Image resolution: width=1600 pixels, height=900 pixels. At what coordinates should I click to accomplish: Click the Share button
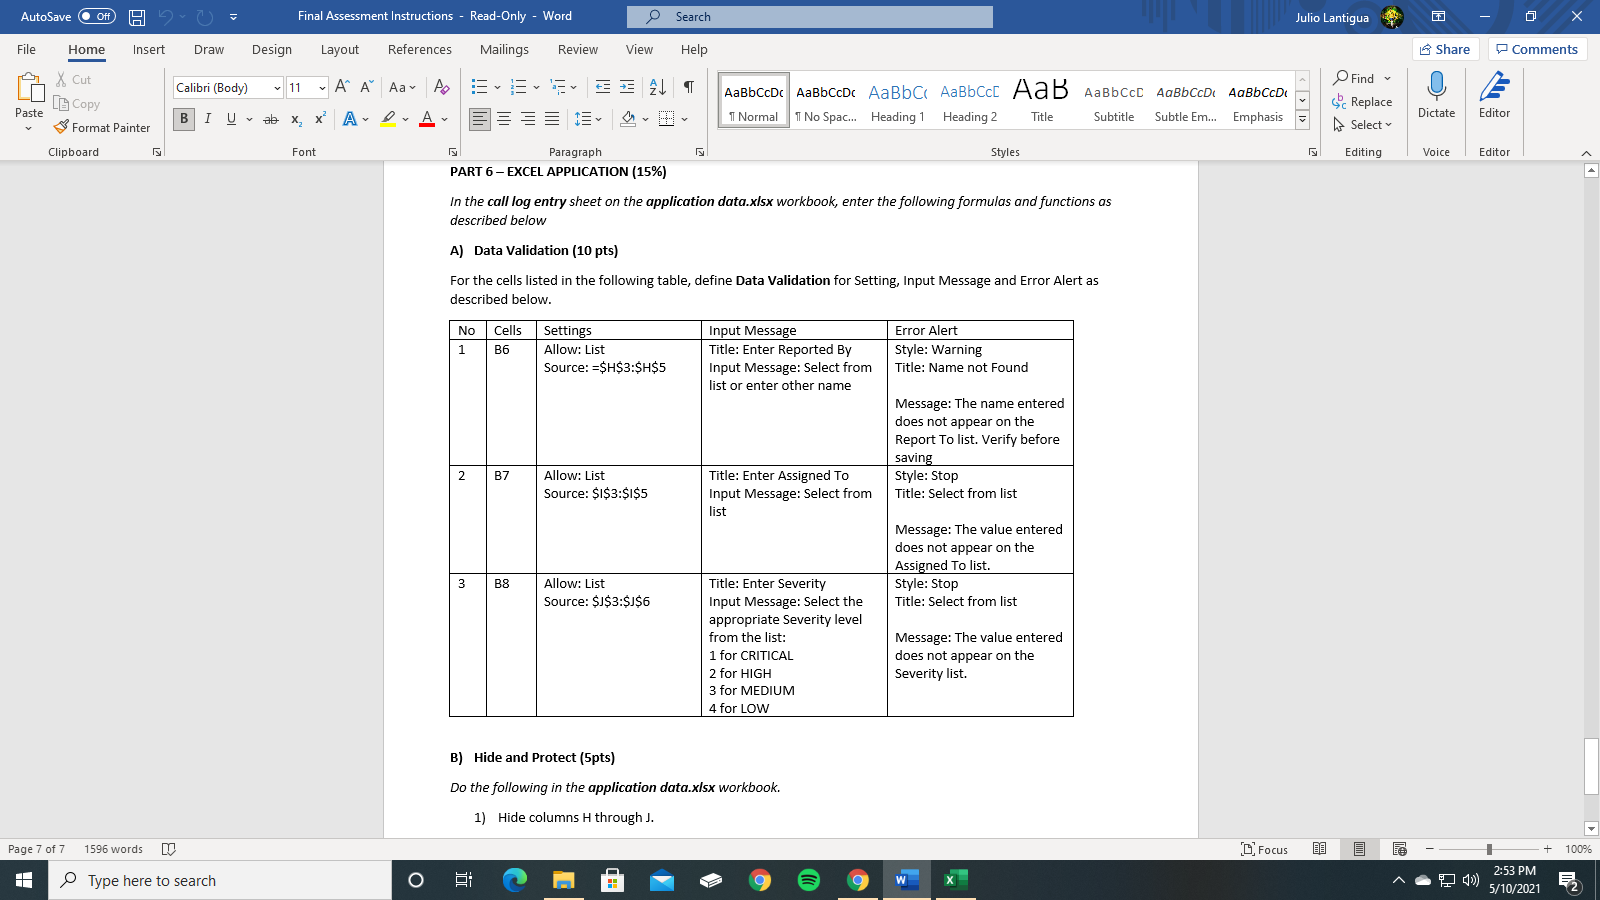tap(1445, 48)
